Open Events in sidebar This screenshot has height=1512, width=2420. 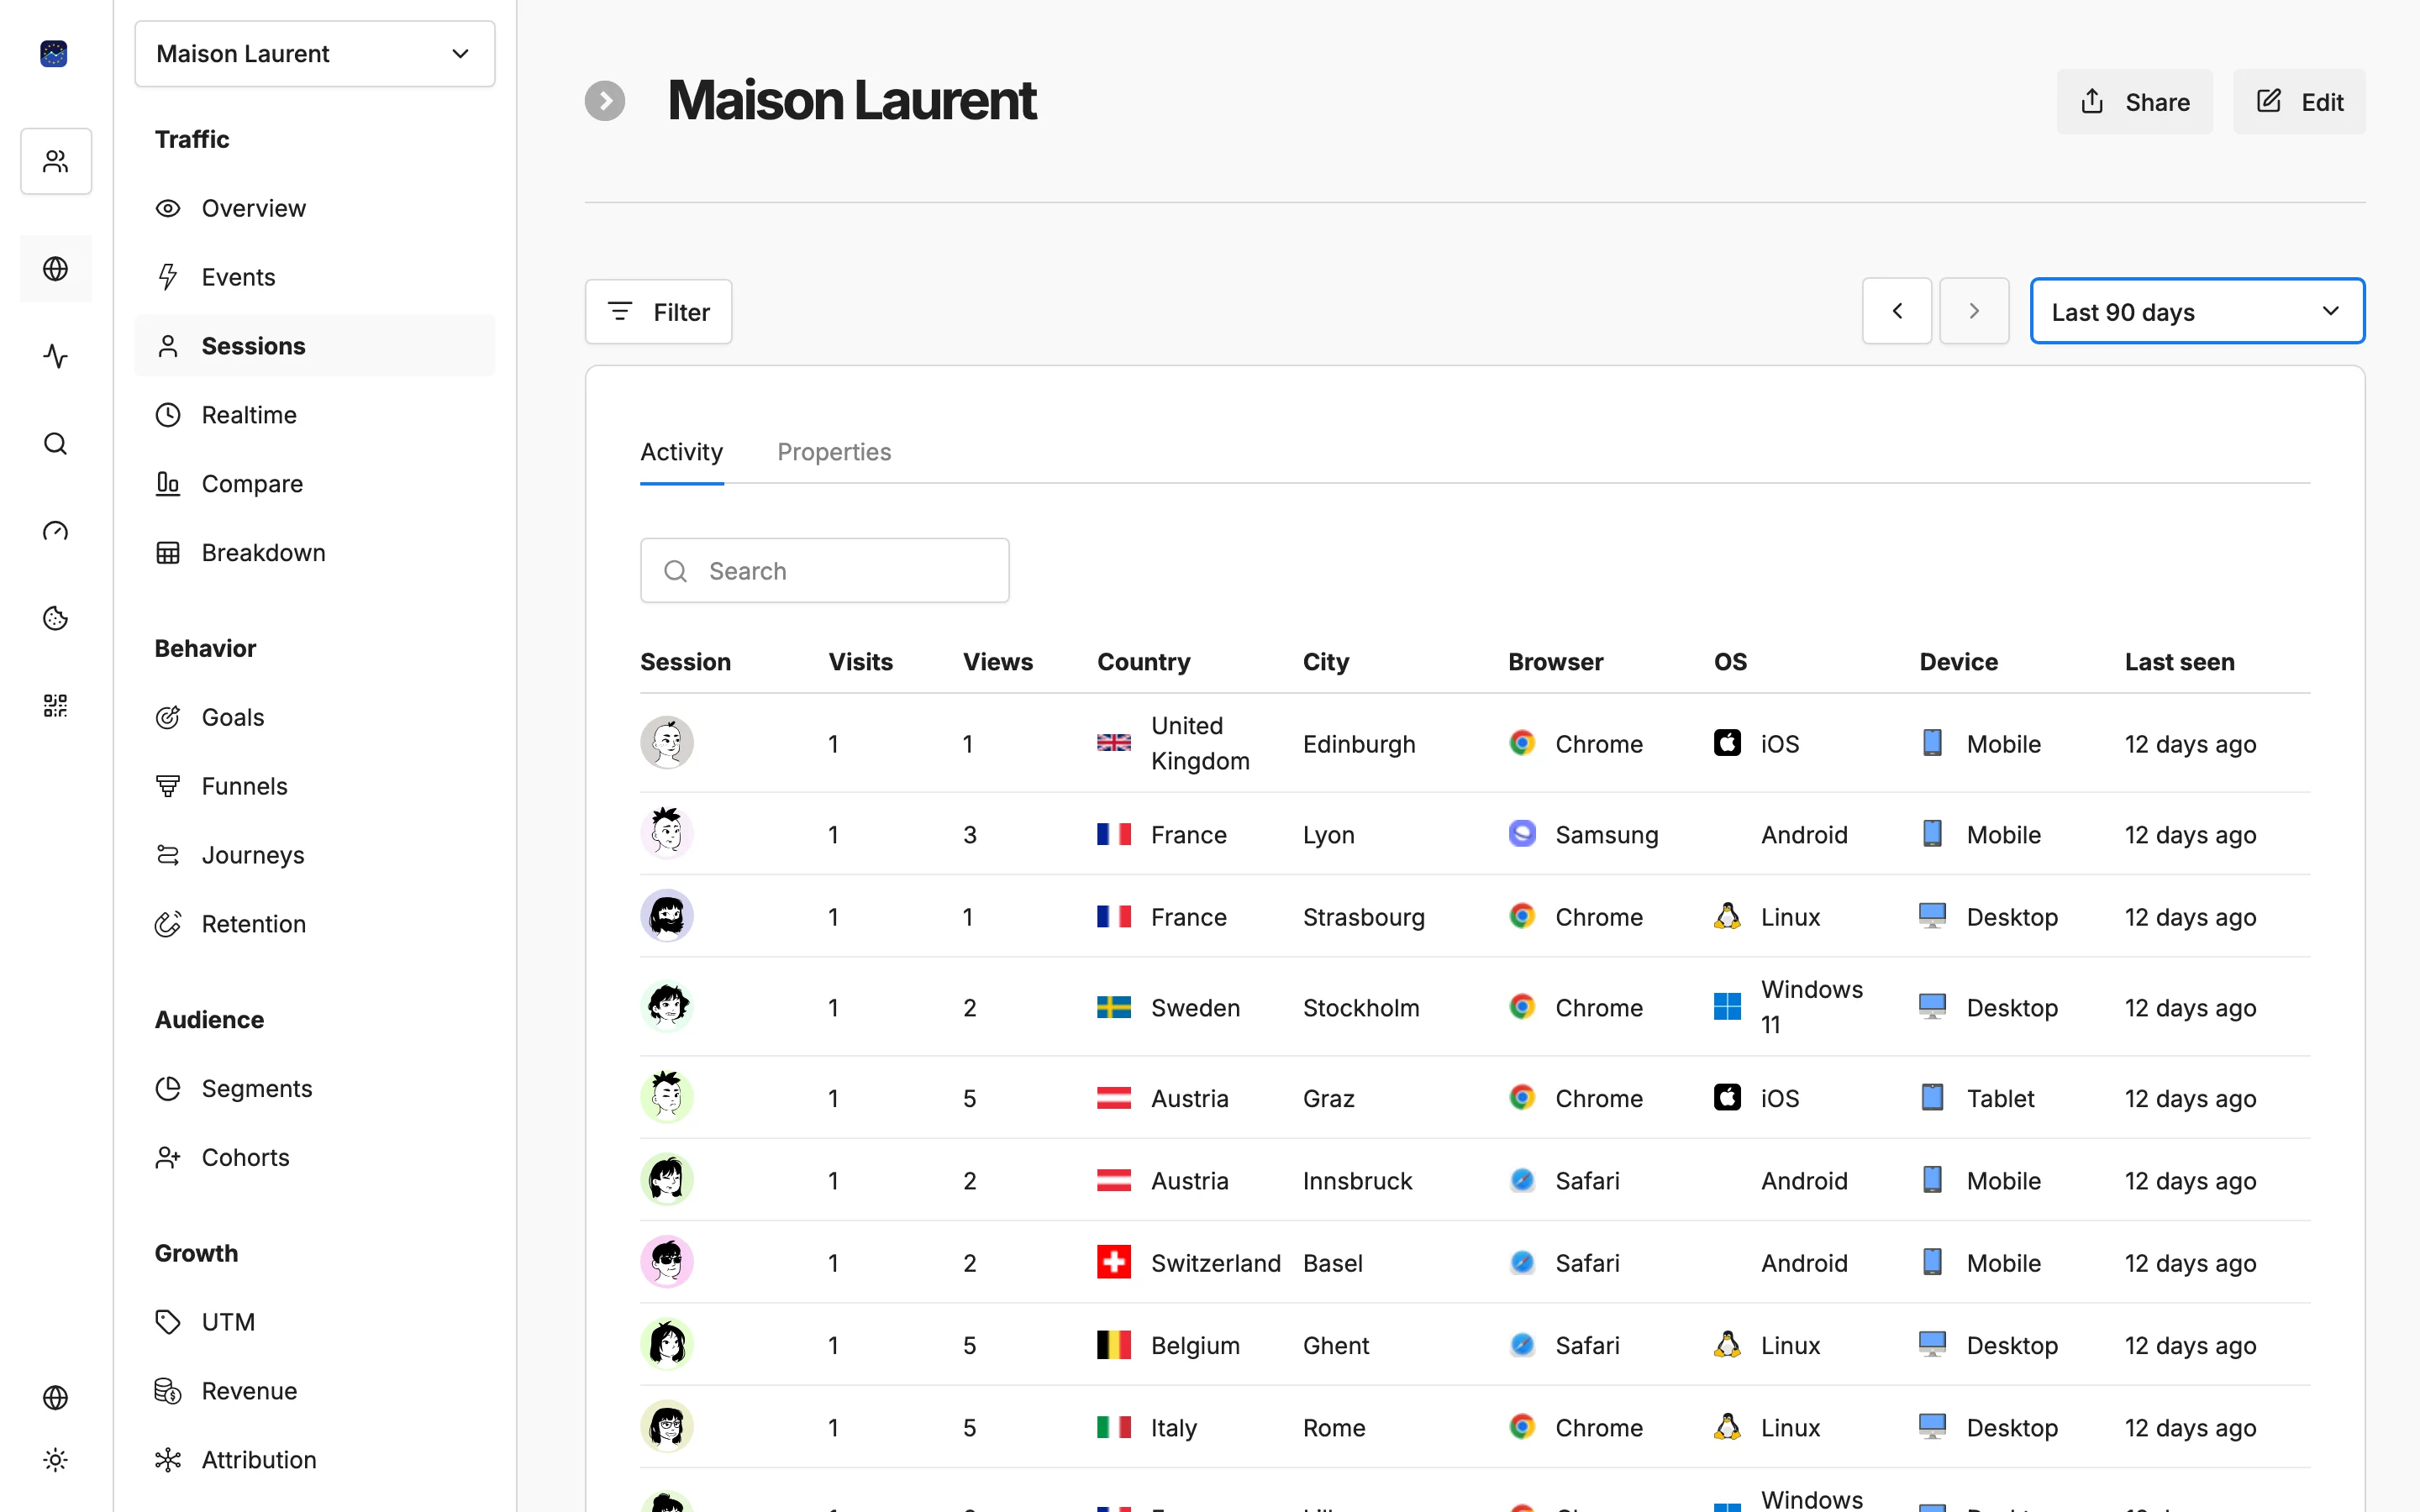click(x=315, y=277)
